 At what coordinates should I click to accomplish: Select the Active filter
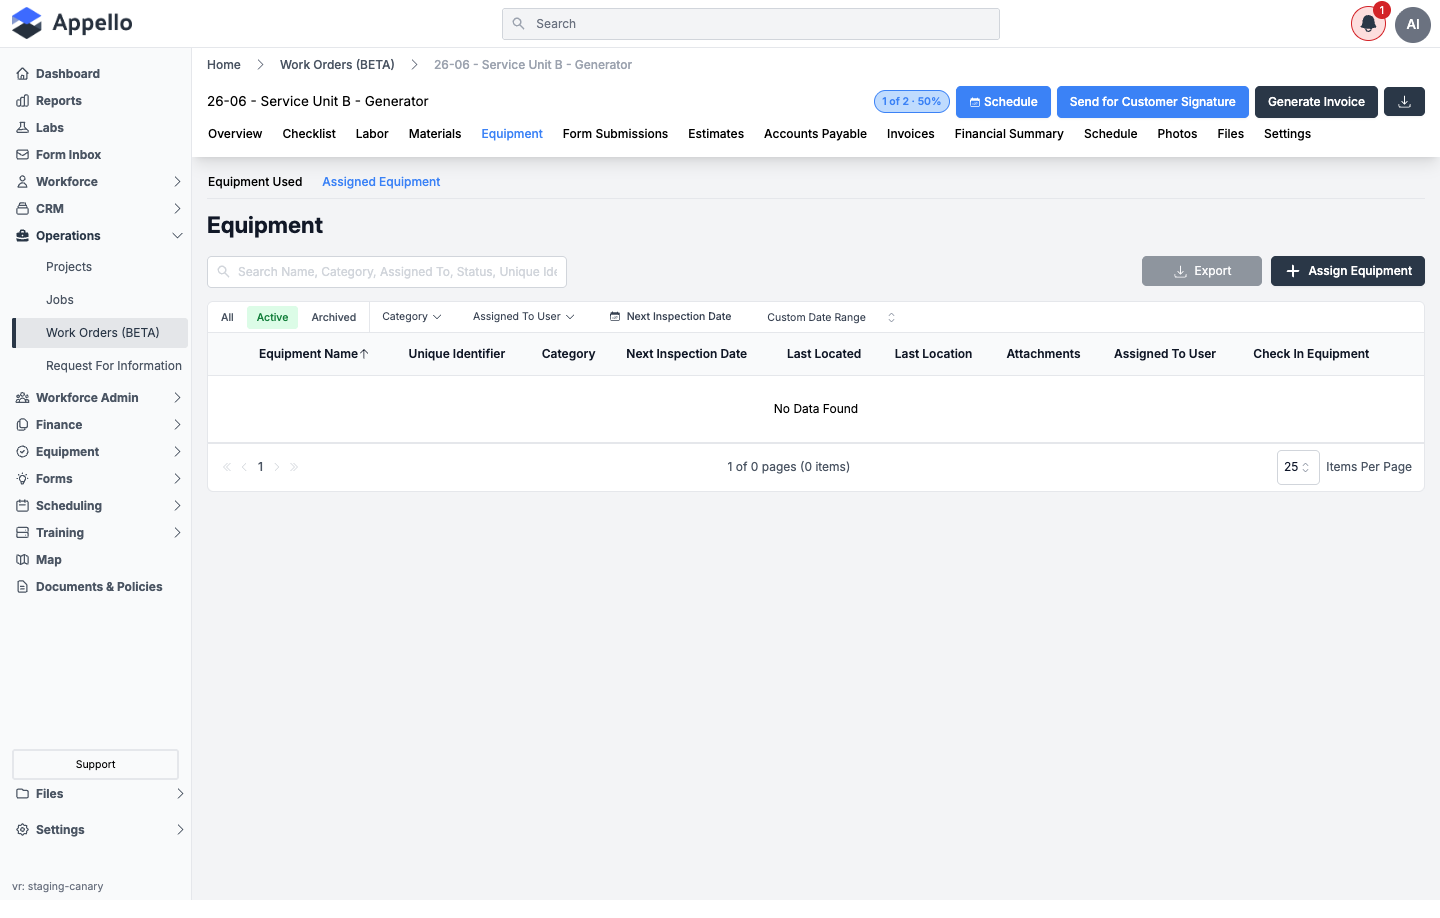pyautogui.click(x=272, y=317)
